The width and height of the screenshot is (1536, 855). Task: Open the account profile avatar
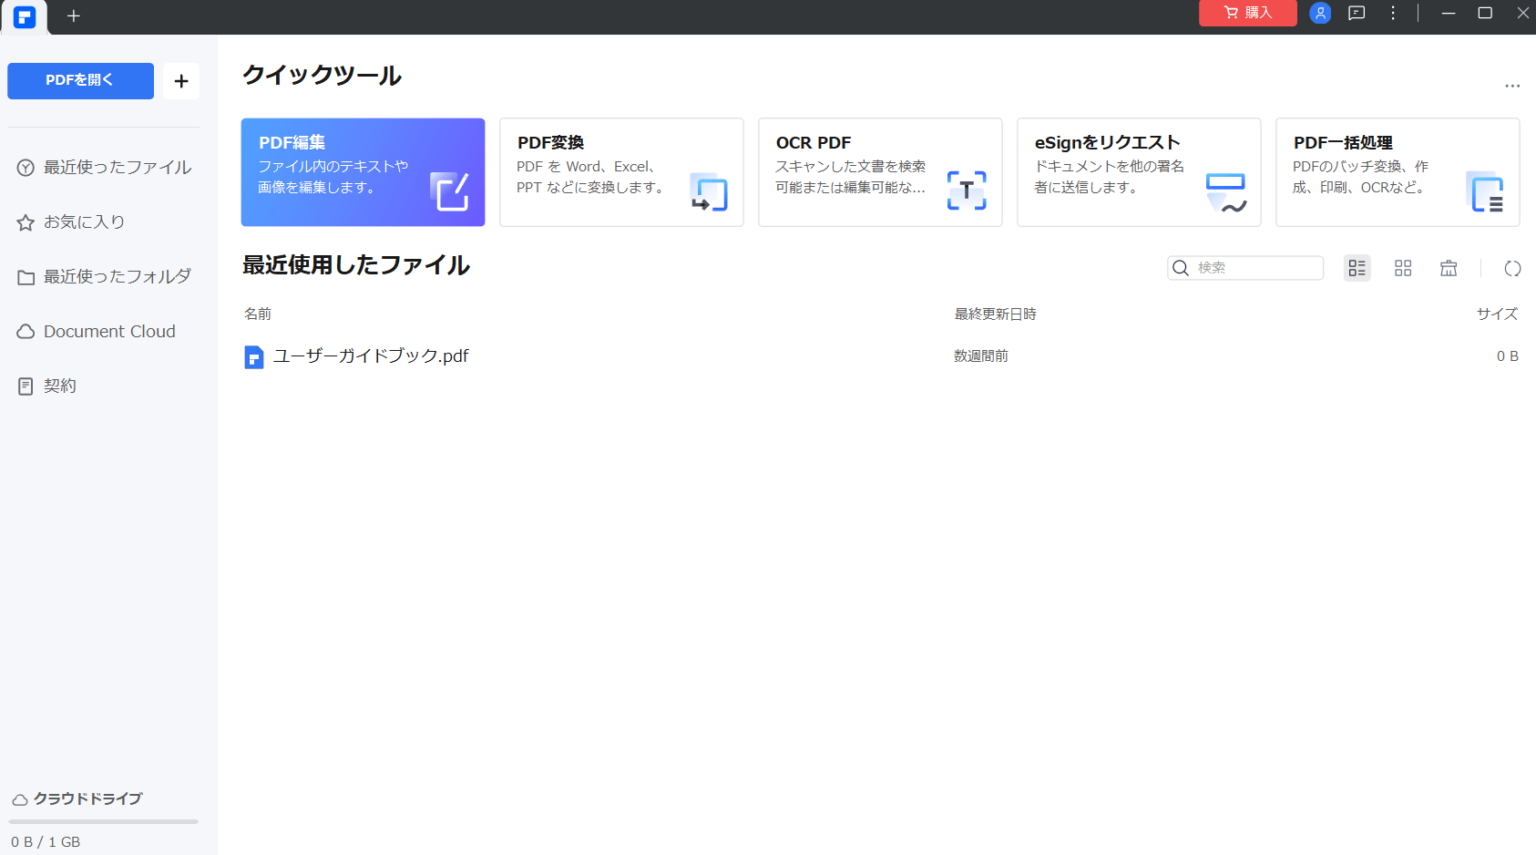(x=1320, y=13)
